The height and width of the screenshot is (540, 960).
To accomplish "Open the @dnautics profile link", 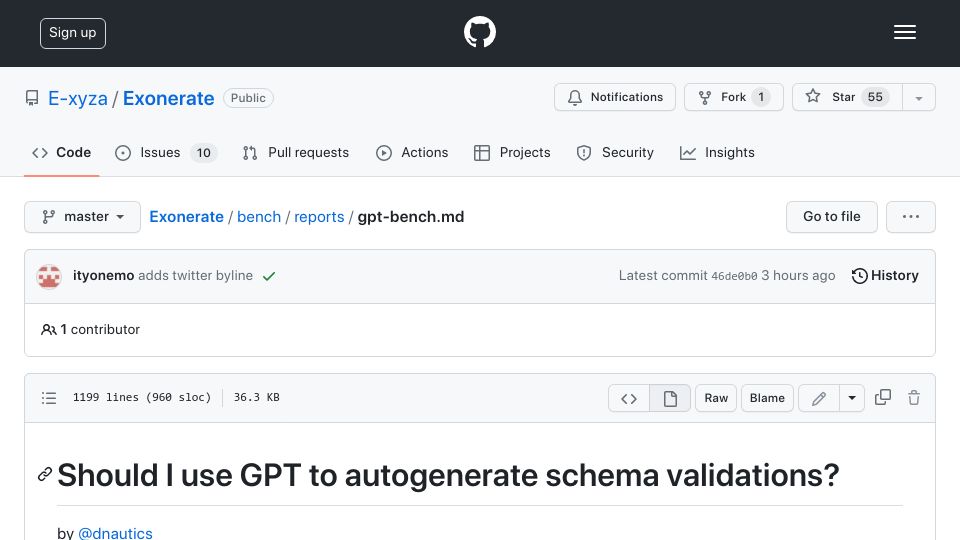I will click(115, 533).
